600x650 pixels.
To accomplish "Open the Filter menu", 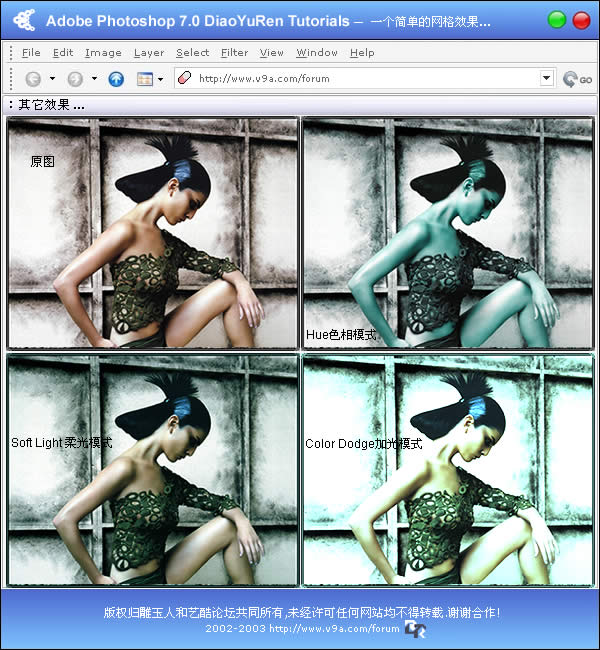I will (234, 53).
